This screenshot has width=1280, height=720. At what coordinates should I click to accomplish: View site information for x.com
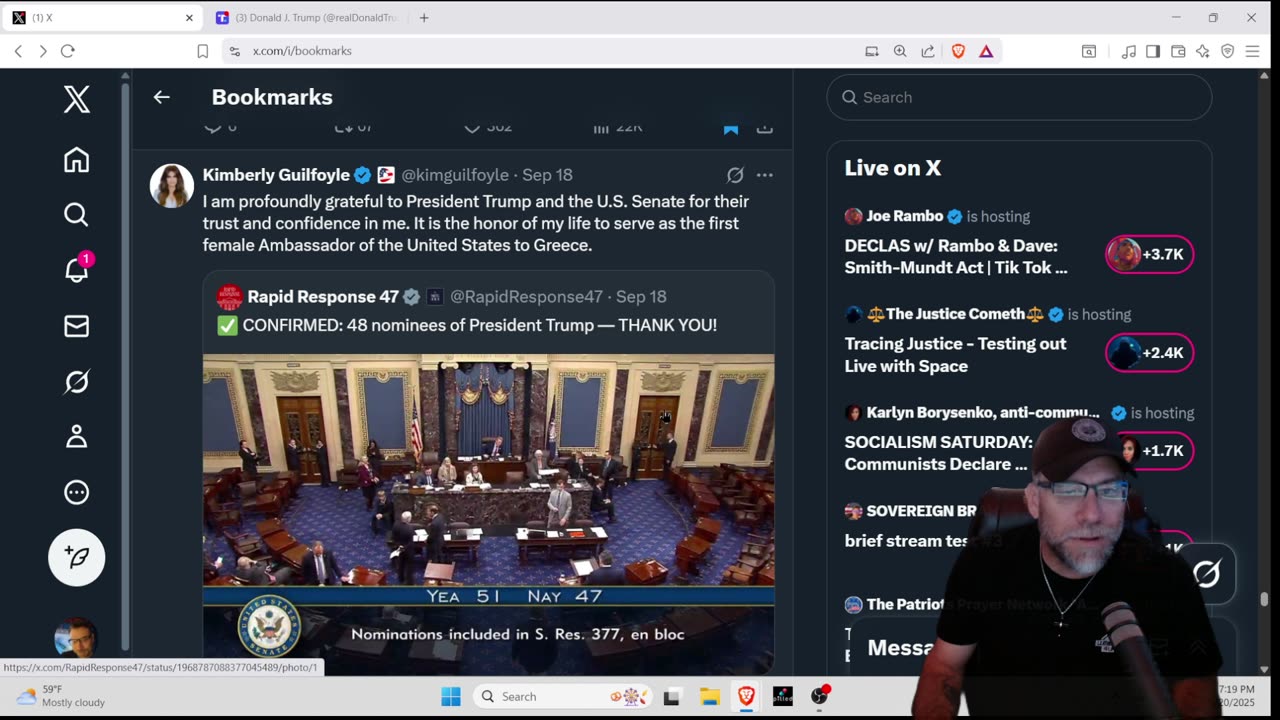[235, 51]
